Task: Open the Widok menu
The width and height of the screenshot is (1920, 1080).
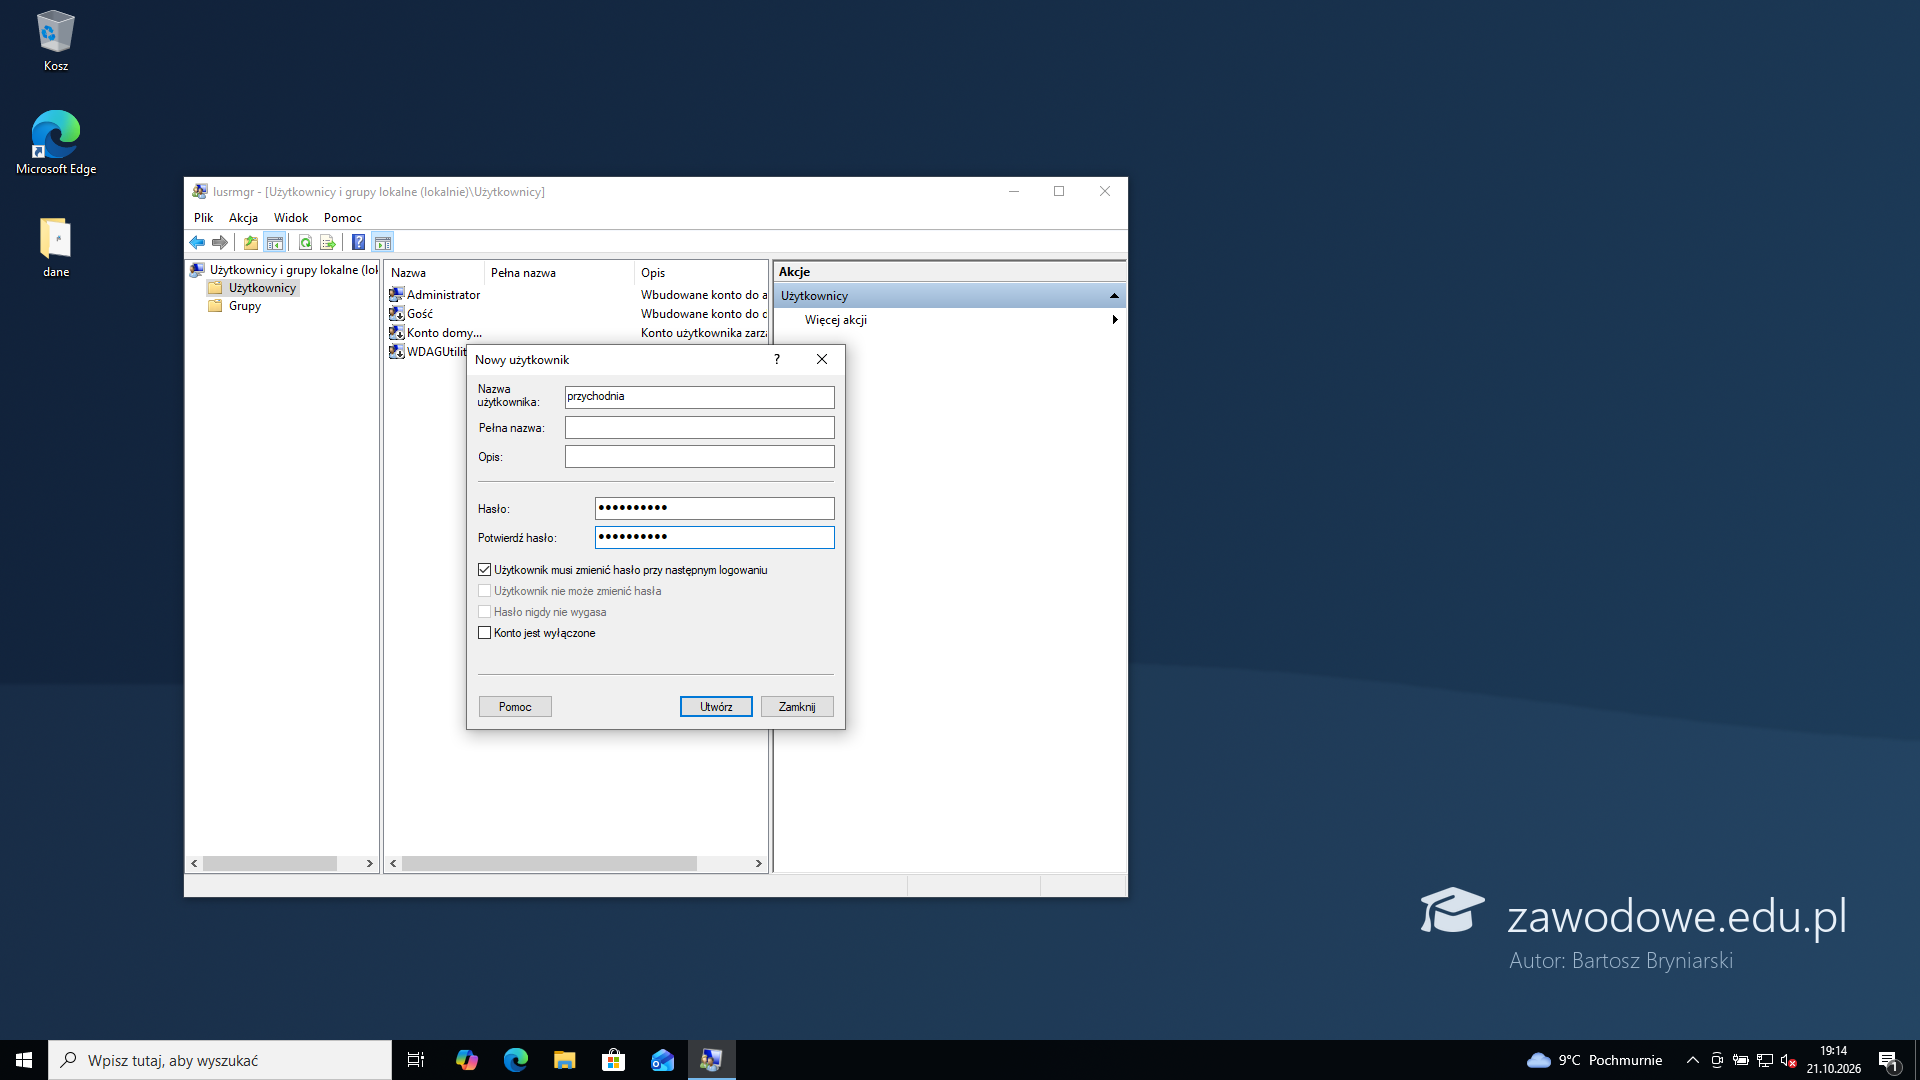Action: click(291, 218)
